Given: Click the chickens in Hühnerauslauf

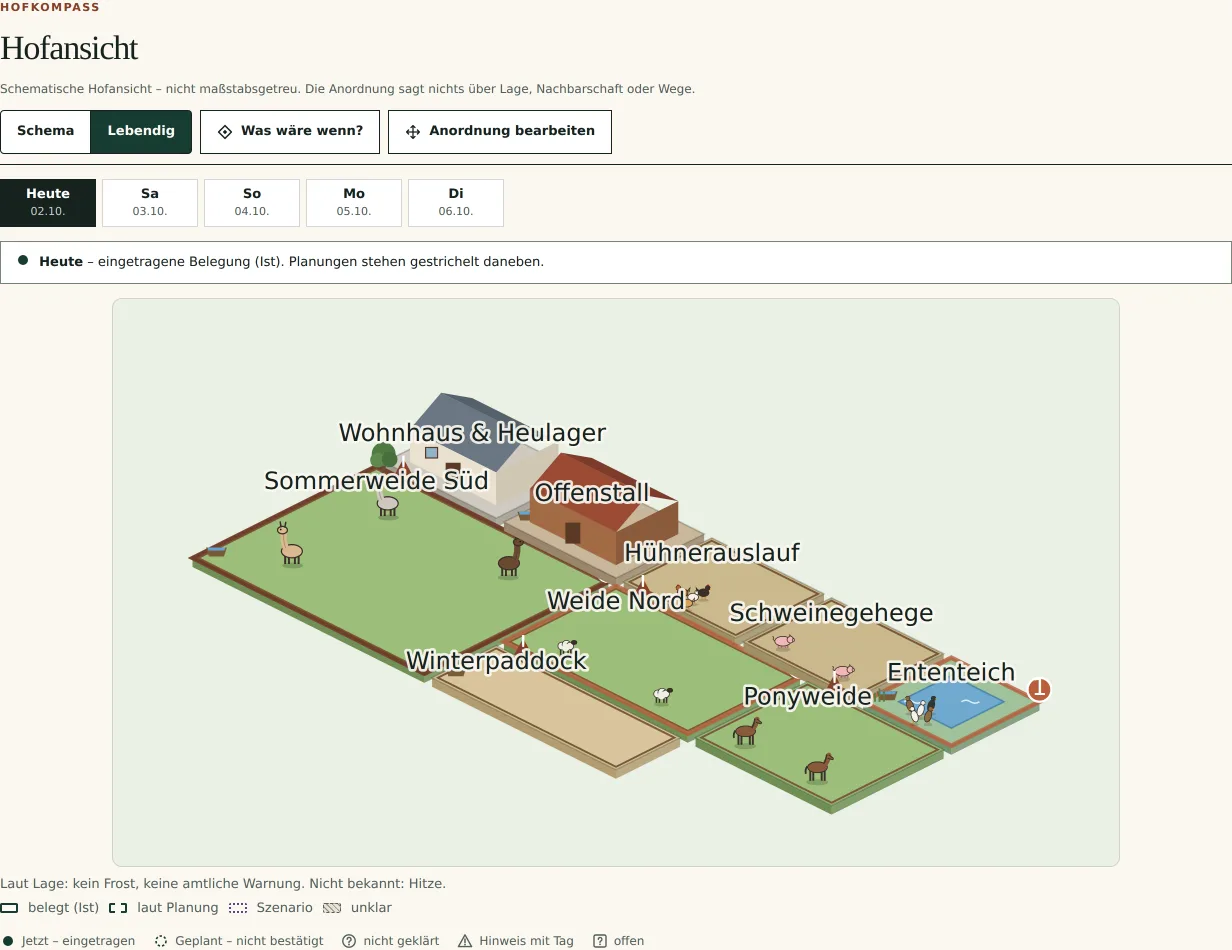Looking at the screenshot, I should pyautogui.click(x=694, y=594).
